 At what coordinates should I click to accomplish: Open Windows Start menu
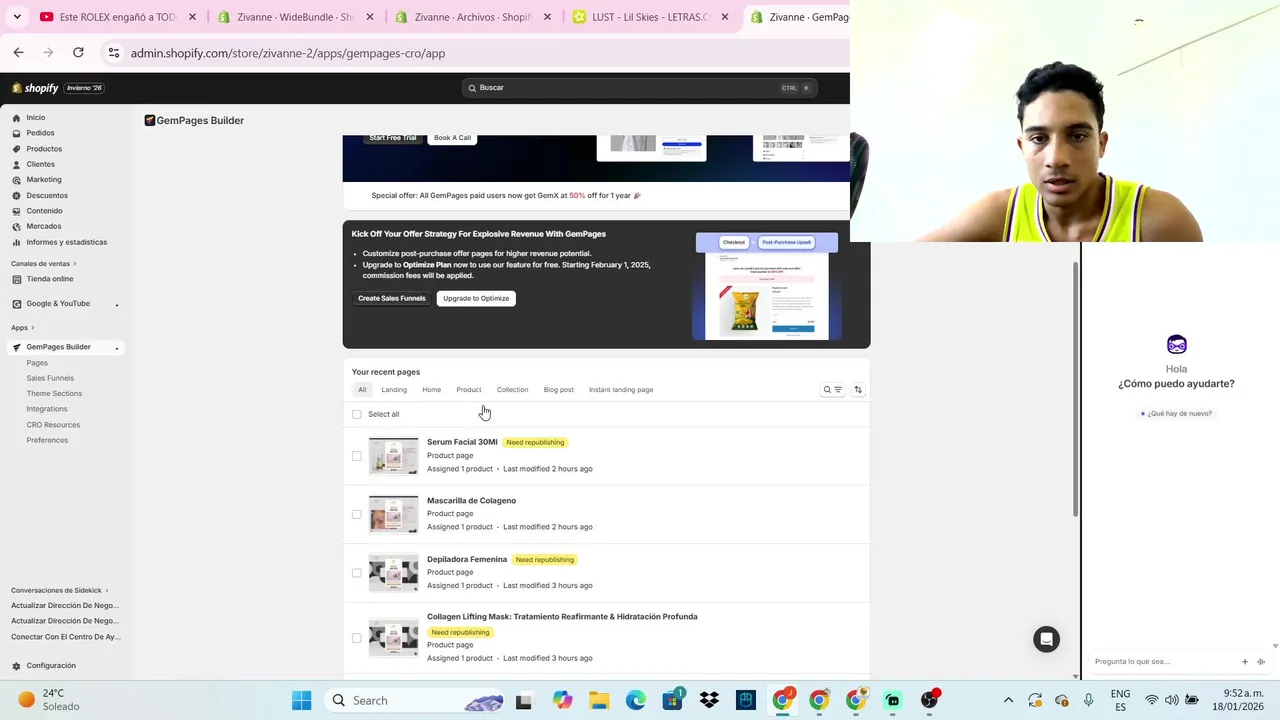coord(301,700)
